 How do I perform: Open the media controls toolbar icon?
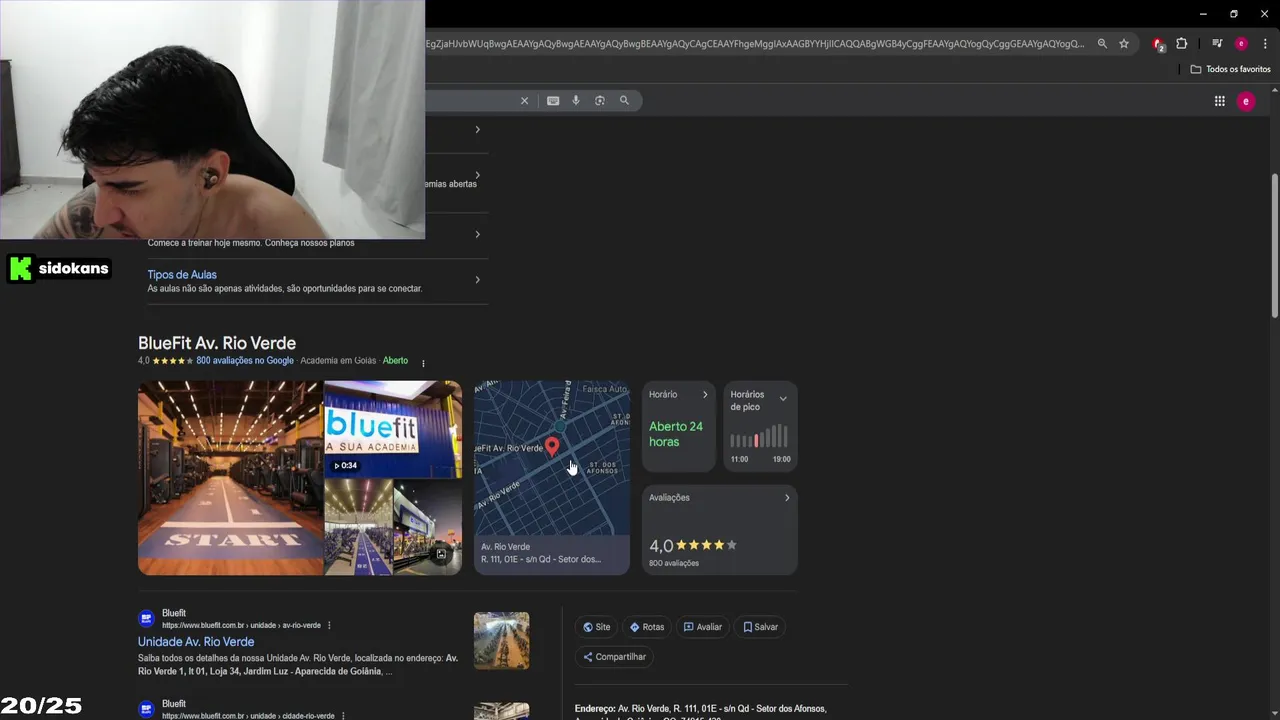(1217, 44)
